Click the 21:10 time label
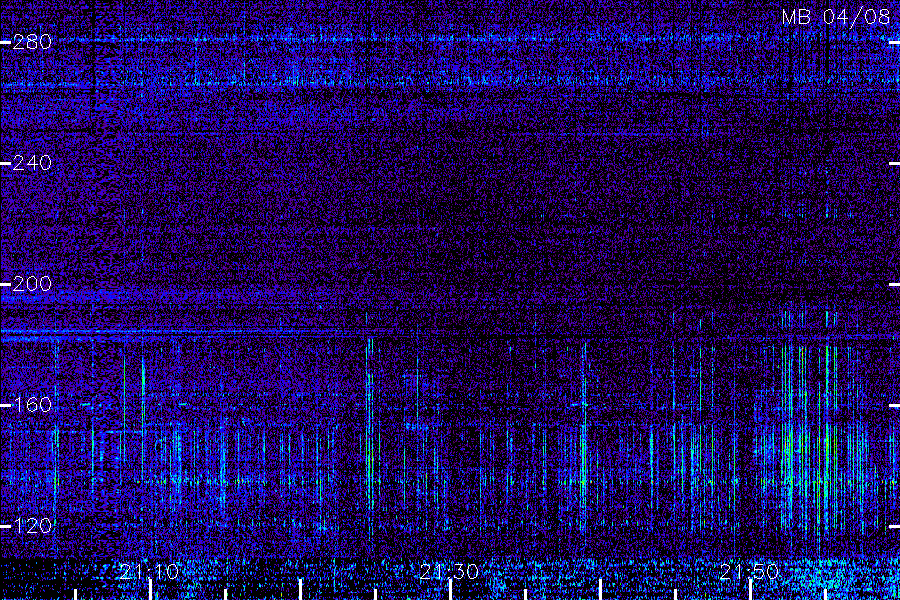This screenshot has width=900, height=600. pos(150,572)
